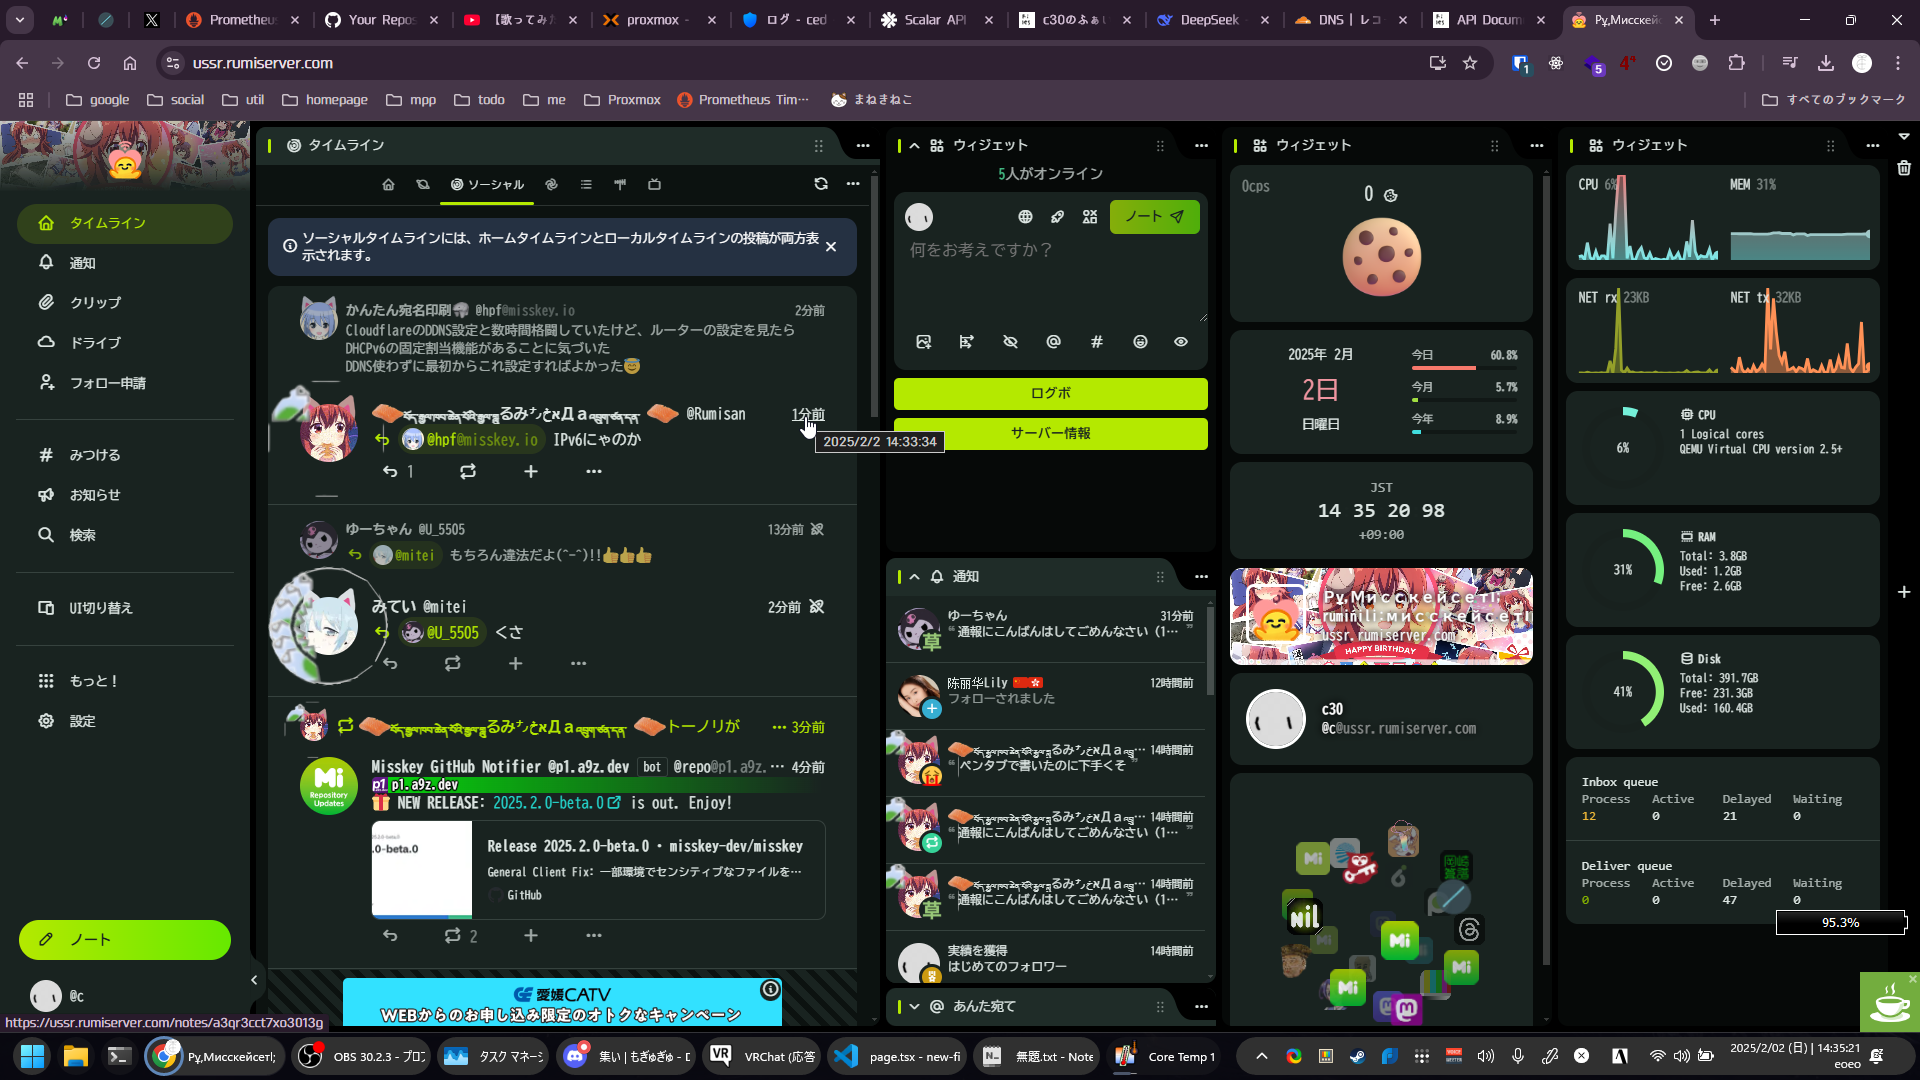The height and width of the screenshot is (1080, 1920).
Task: Click the poll icon in the post form
Action: point(966,342)
